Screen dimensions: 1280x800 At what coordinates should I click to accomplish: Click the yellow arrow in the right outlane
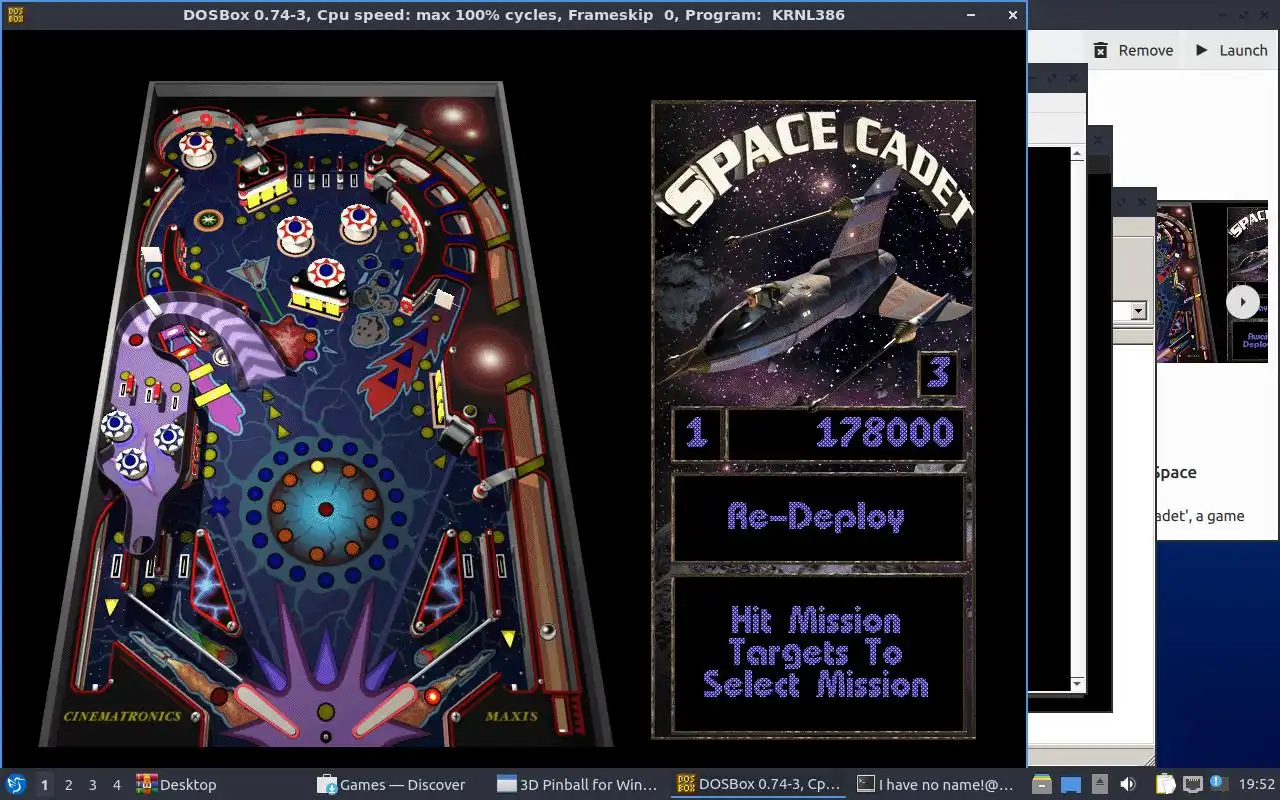coord(509,638)
